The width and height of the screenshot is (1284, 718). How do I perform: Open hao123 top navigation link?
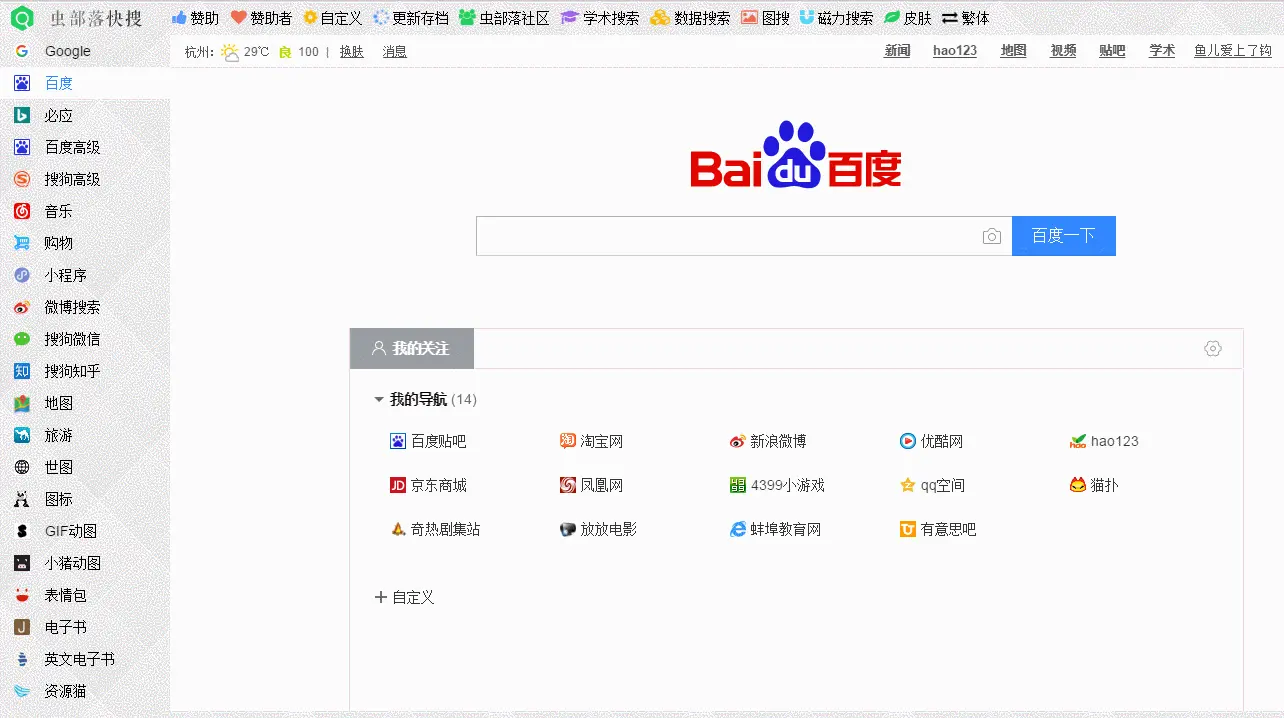coord(955,51)
